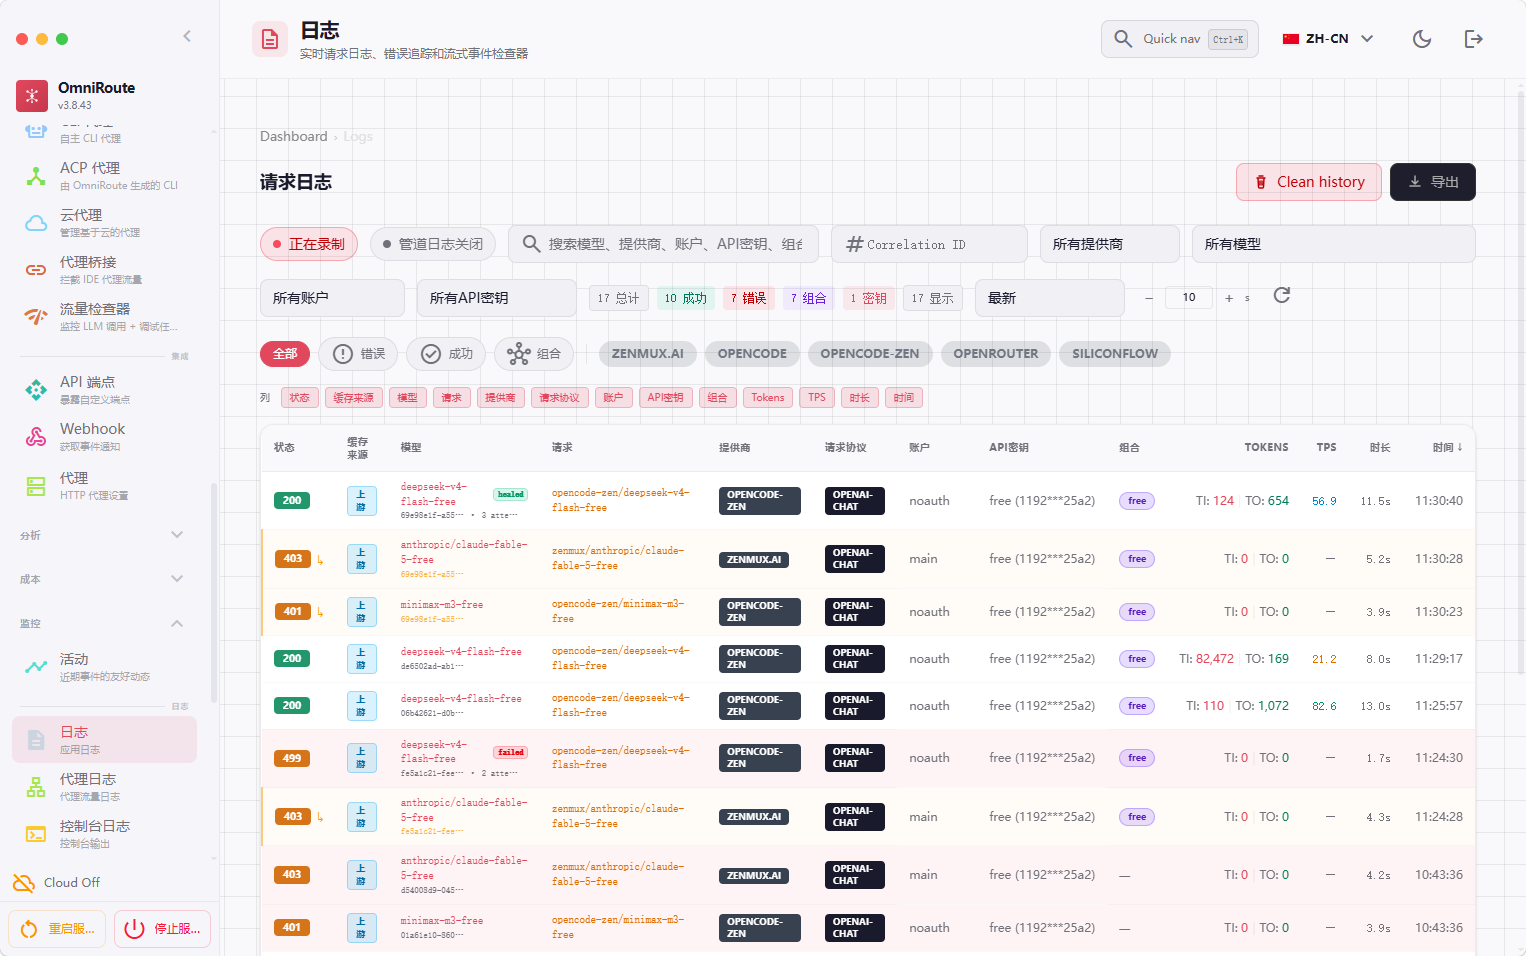Click the OmniRoute logo icon

click(x=32, y=96)
